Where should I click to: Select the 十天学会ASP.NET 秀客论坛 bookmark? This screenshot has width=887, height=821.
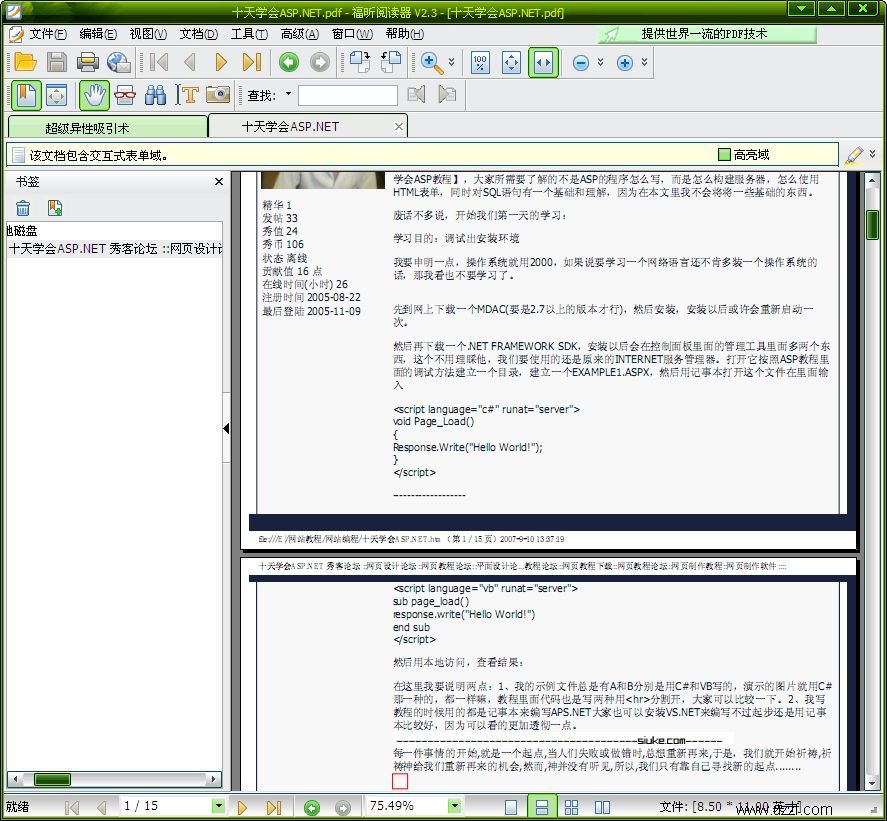[x=115, y=249]
